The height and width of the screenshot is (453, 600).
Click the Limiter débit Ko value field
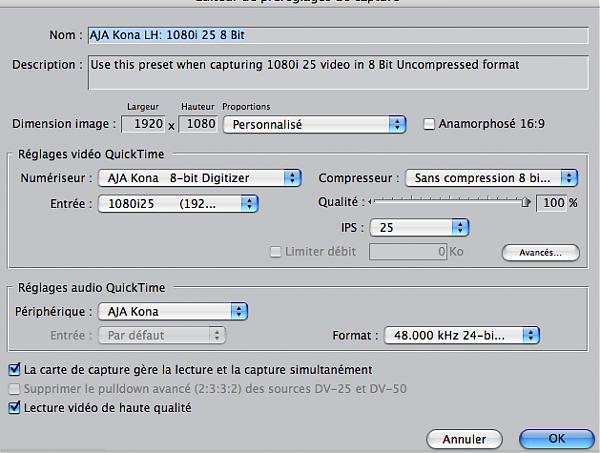[408, 252]
